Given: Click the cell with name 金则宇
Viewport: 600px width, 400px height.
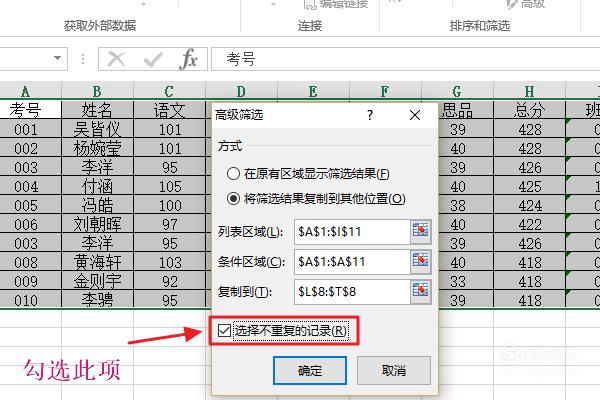Looking at the screenshot, I should tap(97, 281).
